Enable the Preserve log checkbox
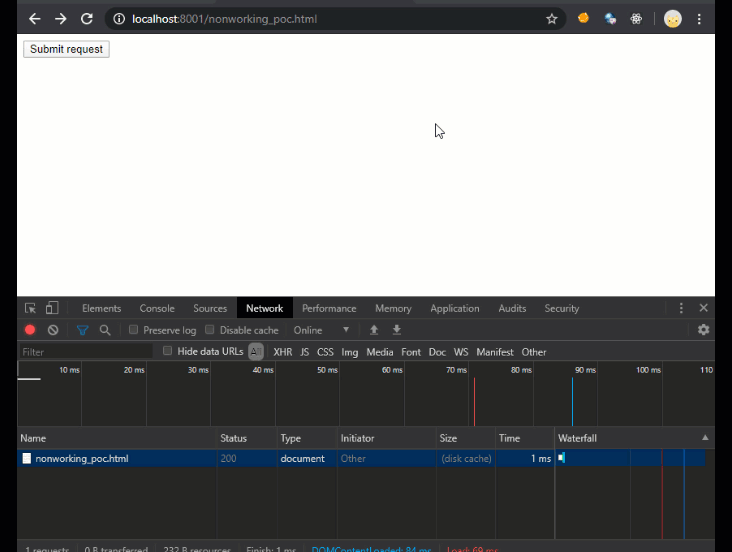 click(134, 330)
